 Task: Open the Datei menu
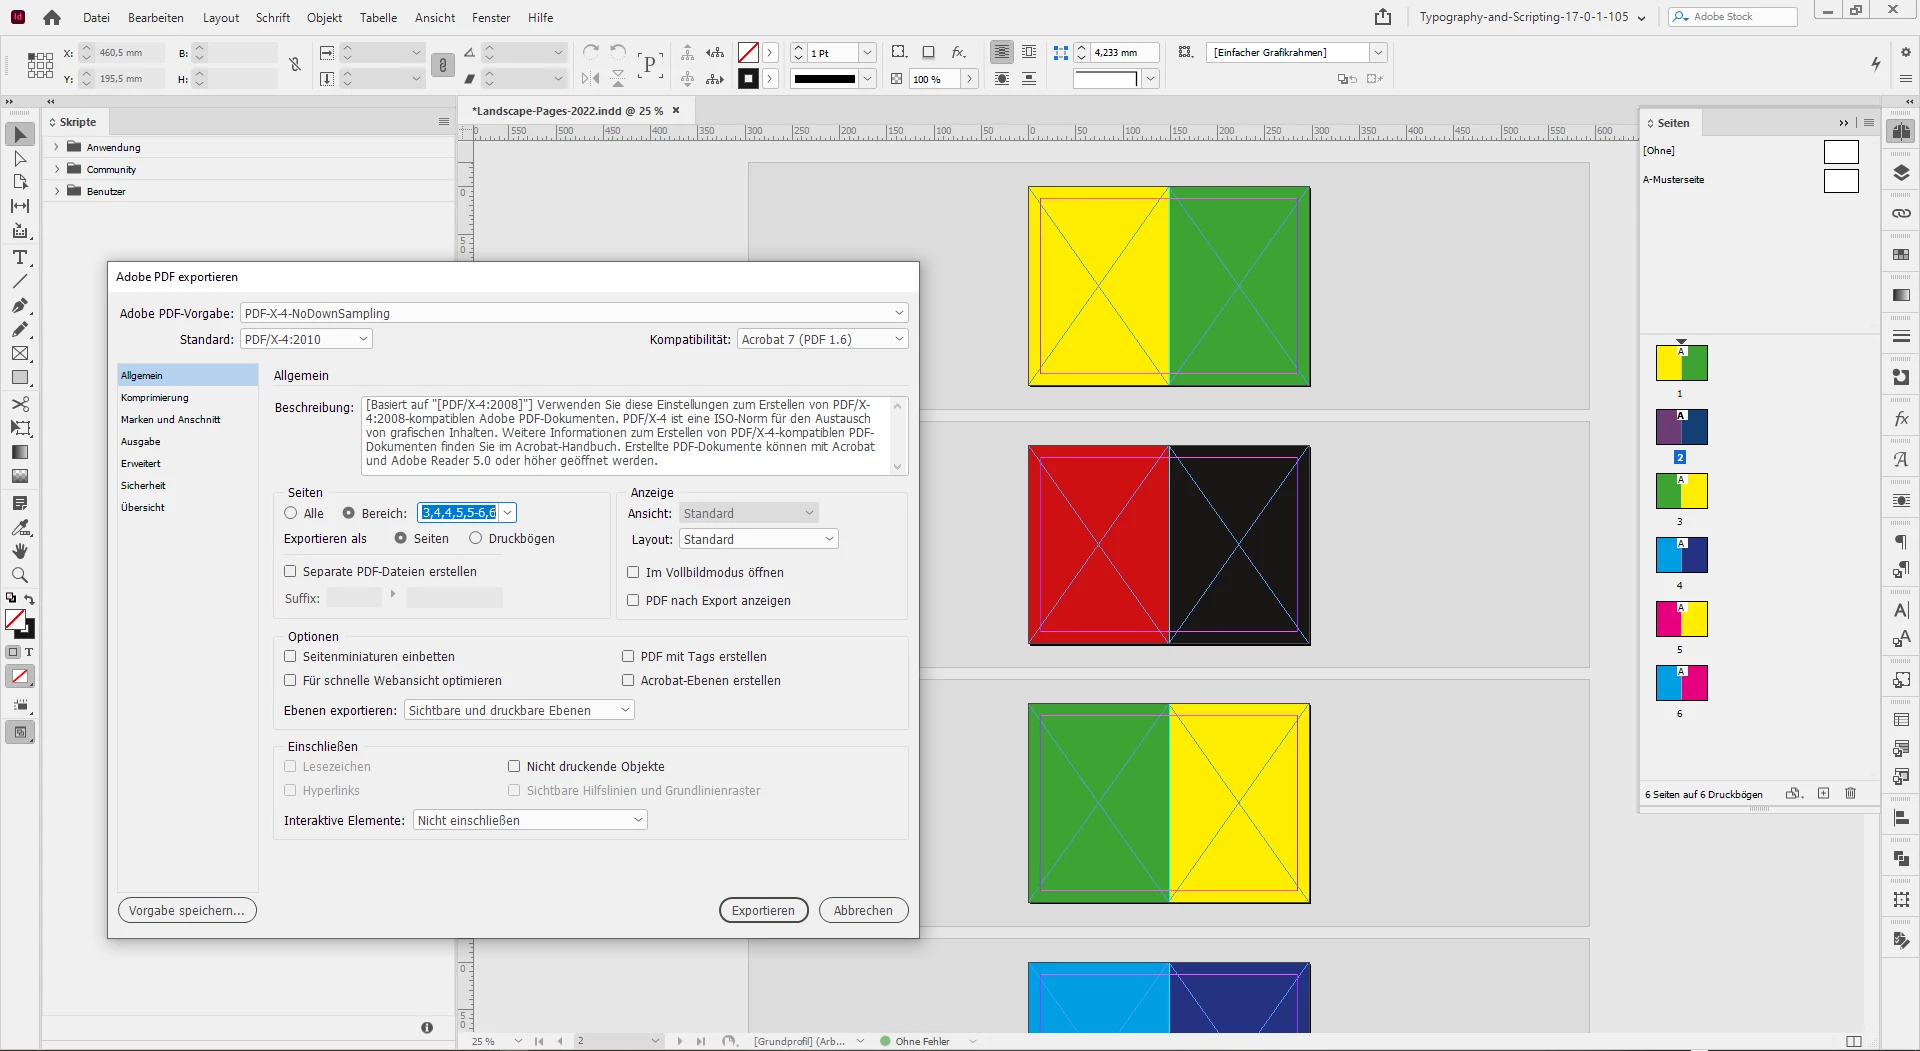pyautogui.click(x=96, y=17)
